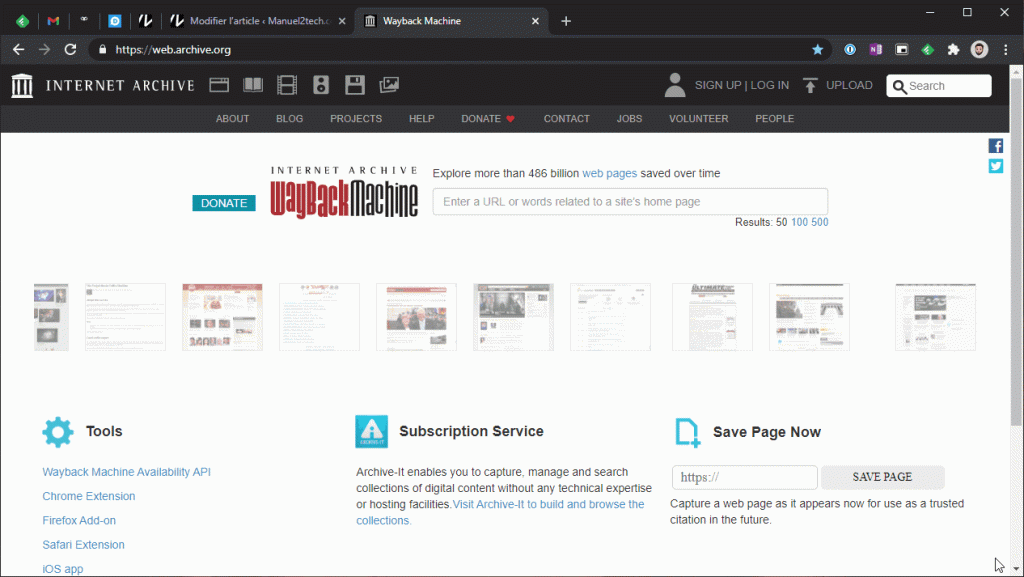Open Wayback Machine Availability API link

[127, 472]
